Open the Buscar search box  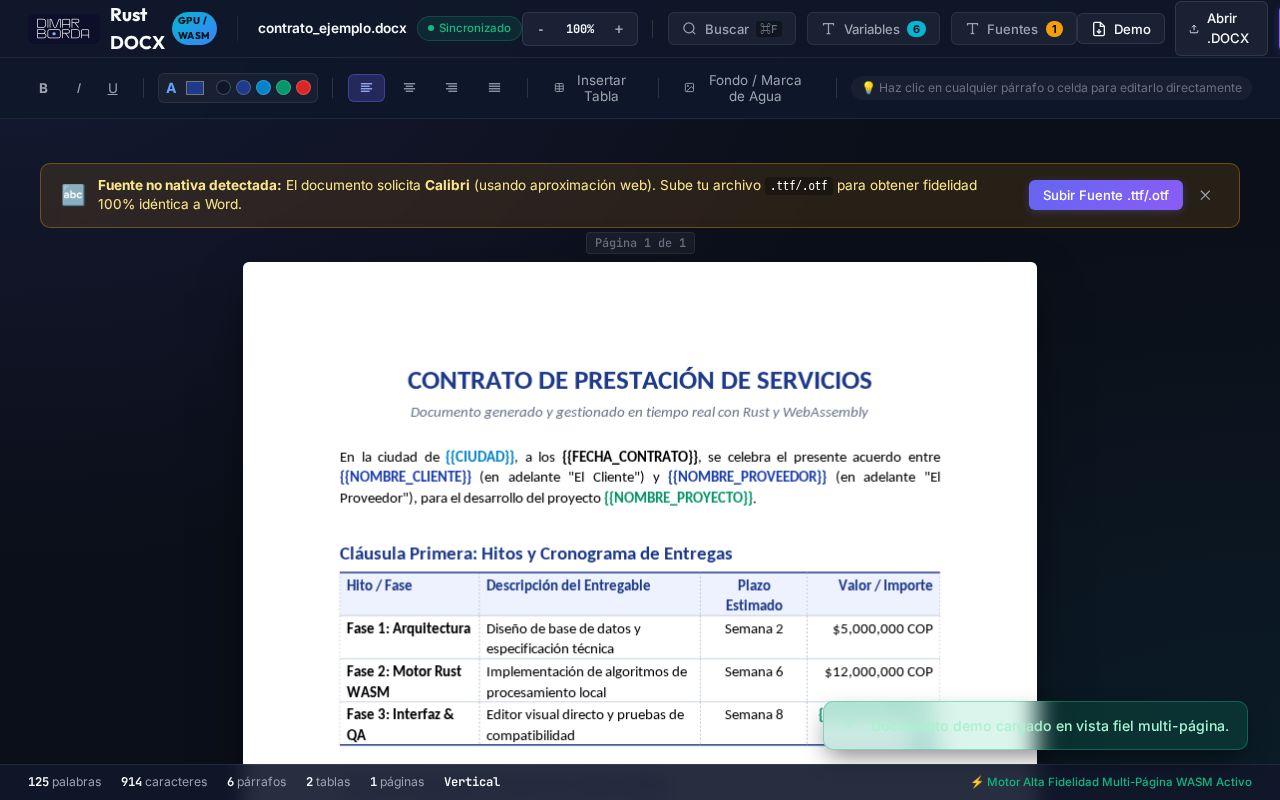click(732, 29)
